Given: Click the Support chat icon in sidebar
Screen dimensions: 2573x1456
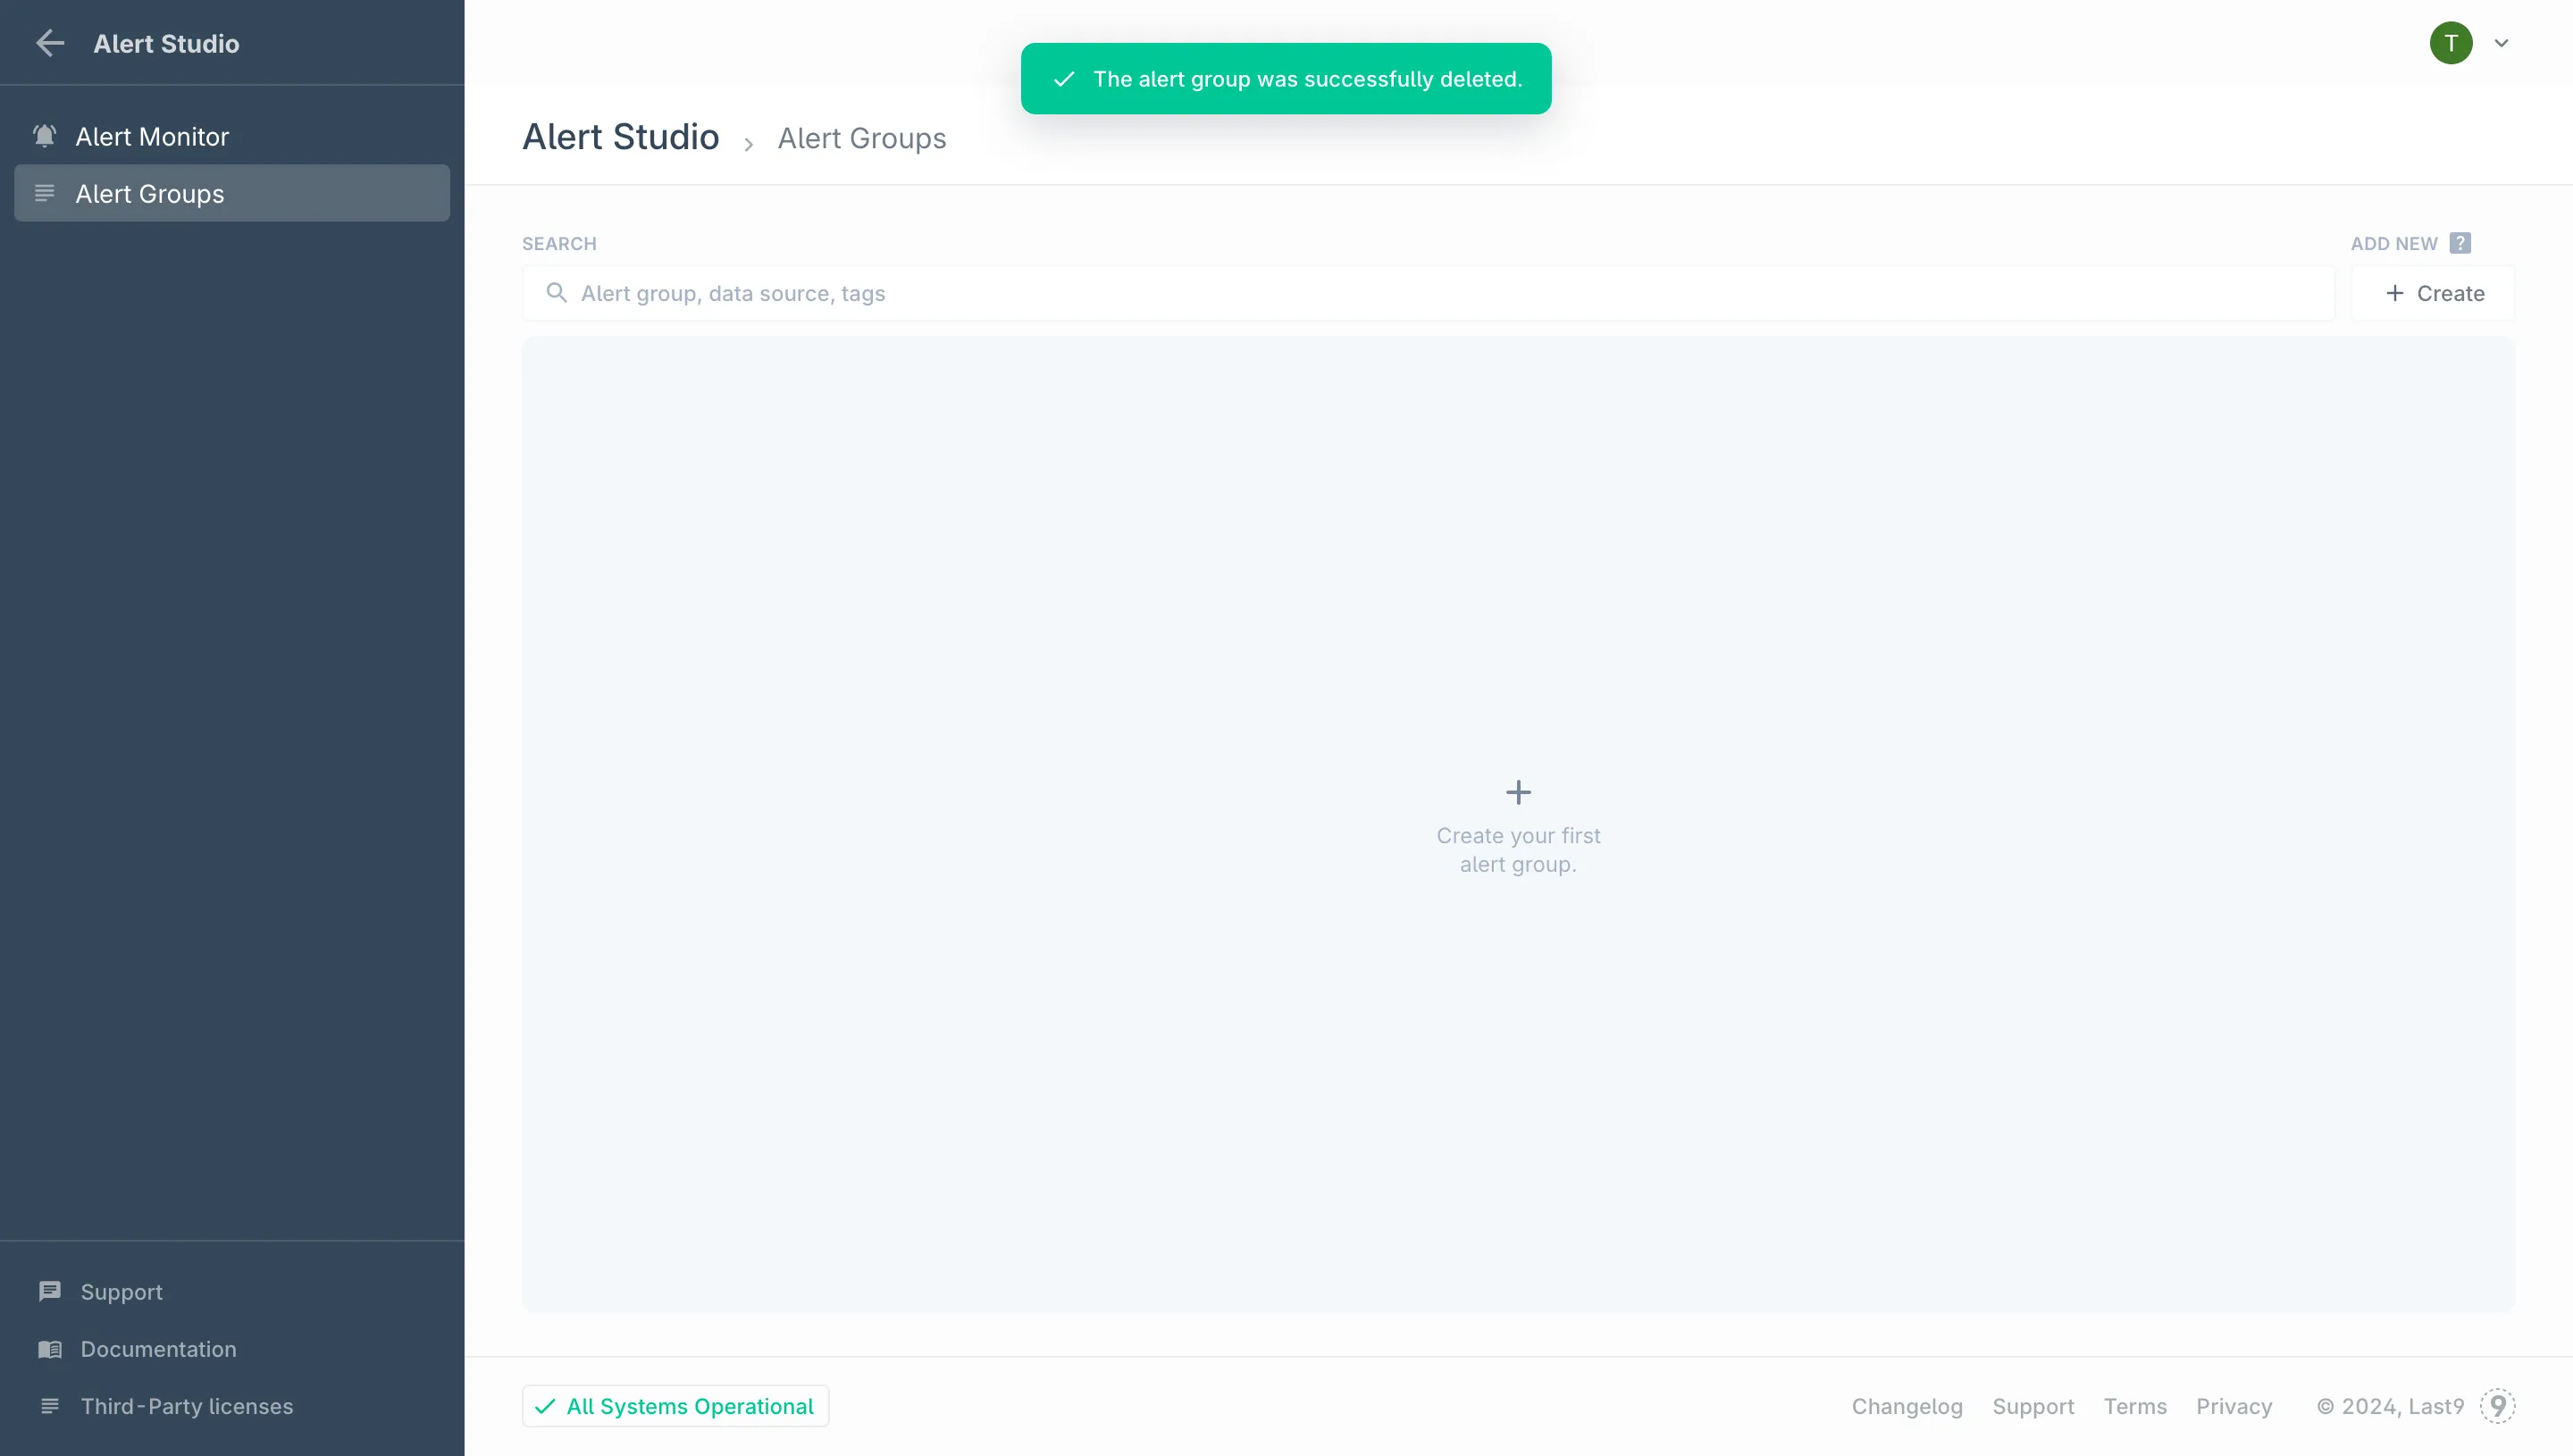Looking at the screenshot, I should pos(50,1291).
